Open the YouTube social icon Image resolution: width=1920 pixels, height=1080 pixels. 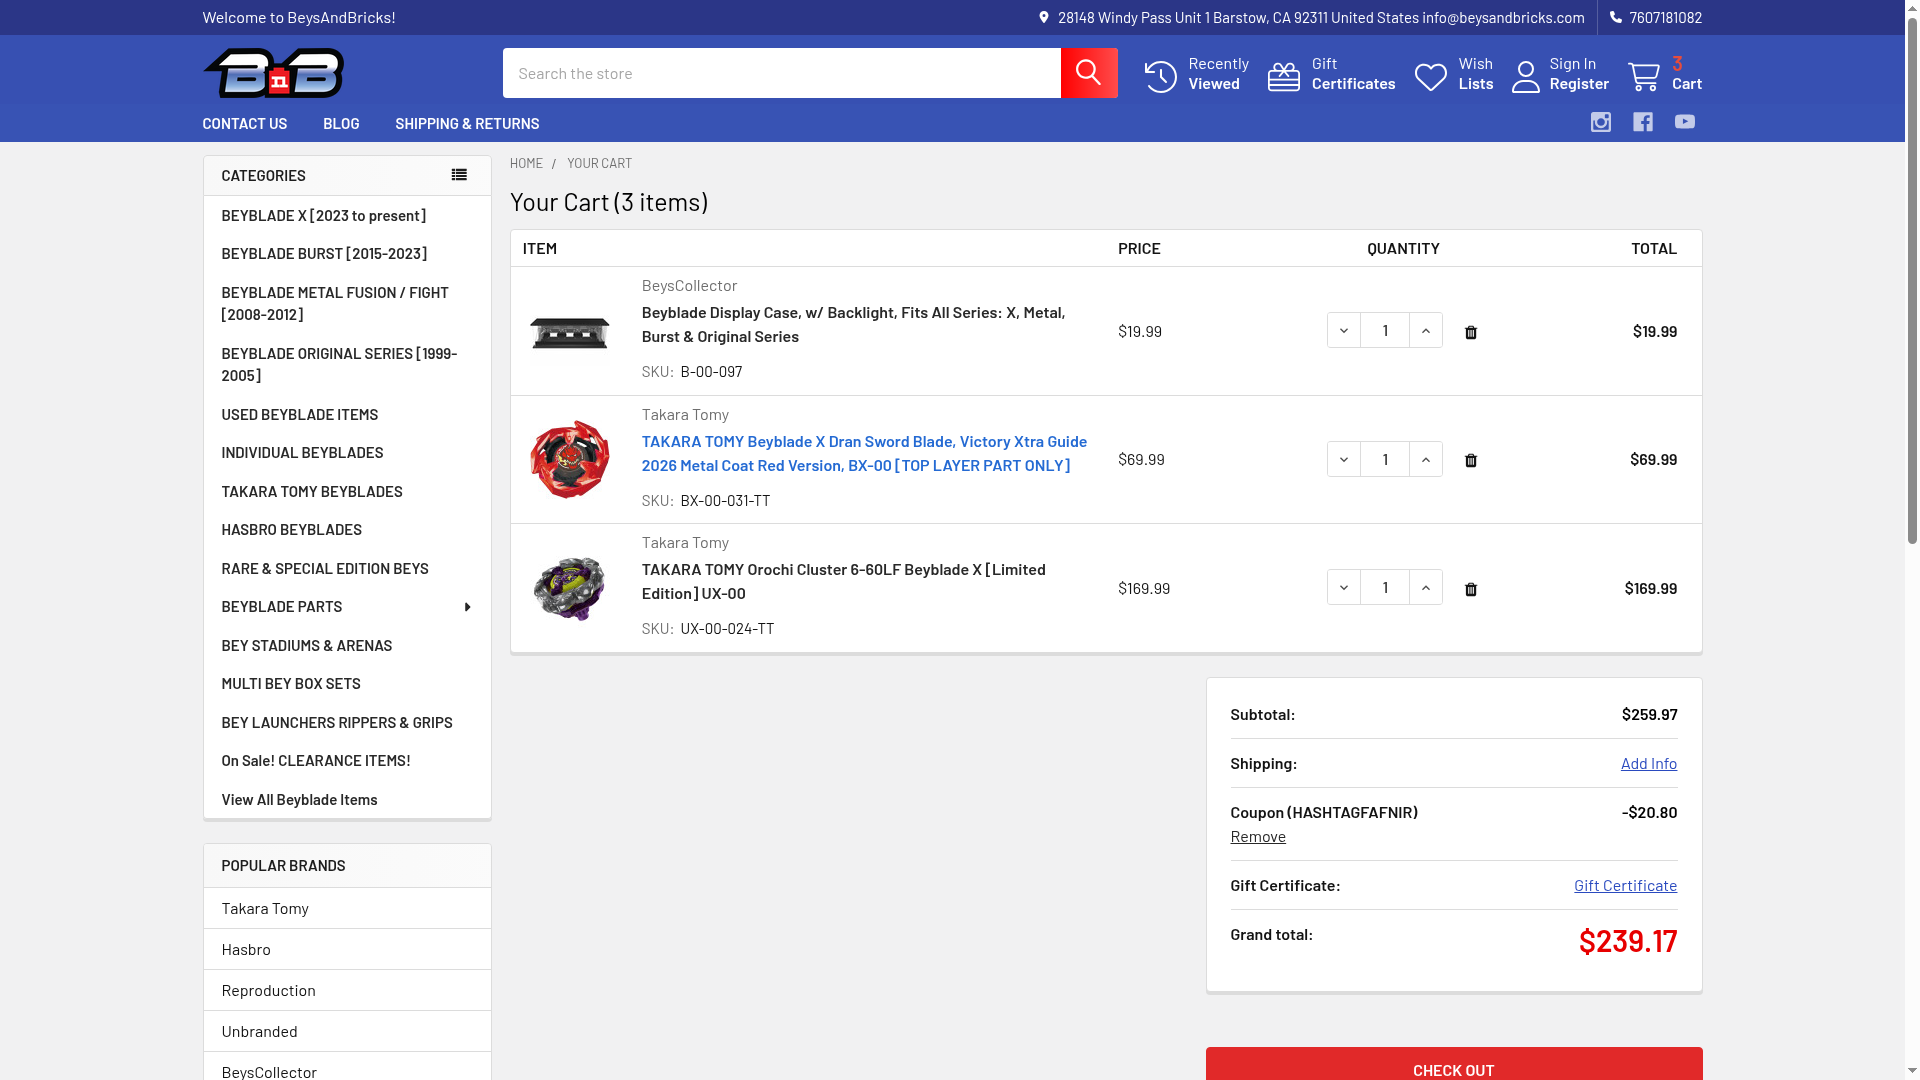[x=1684, y=122]
